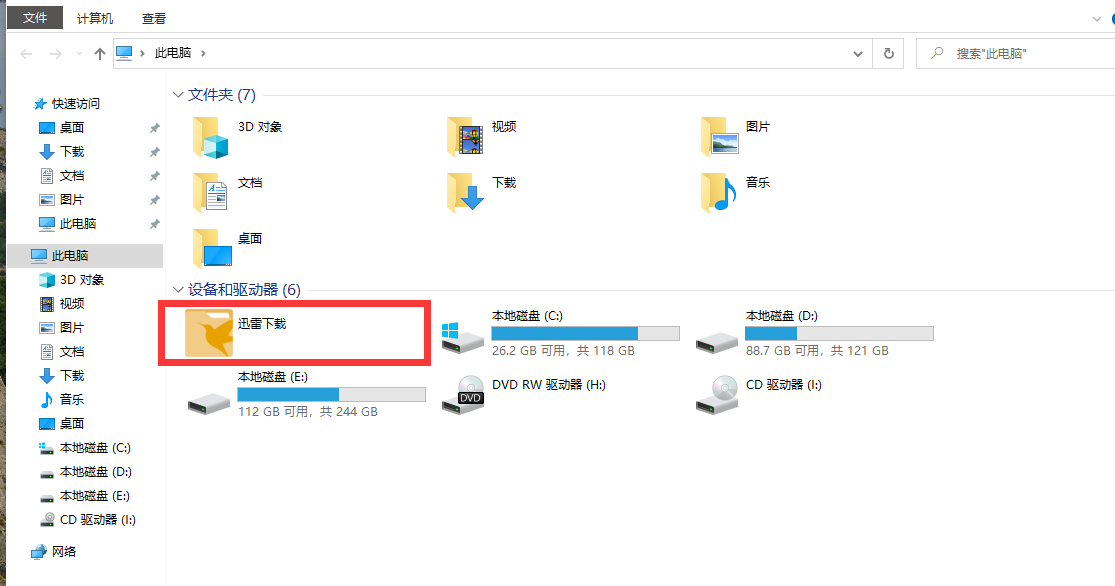The image size is (1115, 586).
Task: Collapse the 设备和驱动器 (6) section
Action: click(x=179, y=290)
